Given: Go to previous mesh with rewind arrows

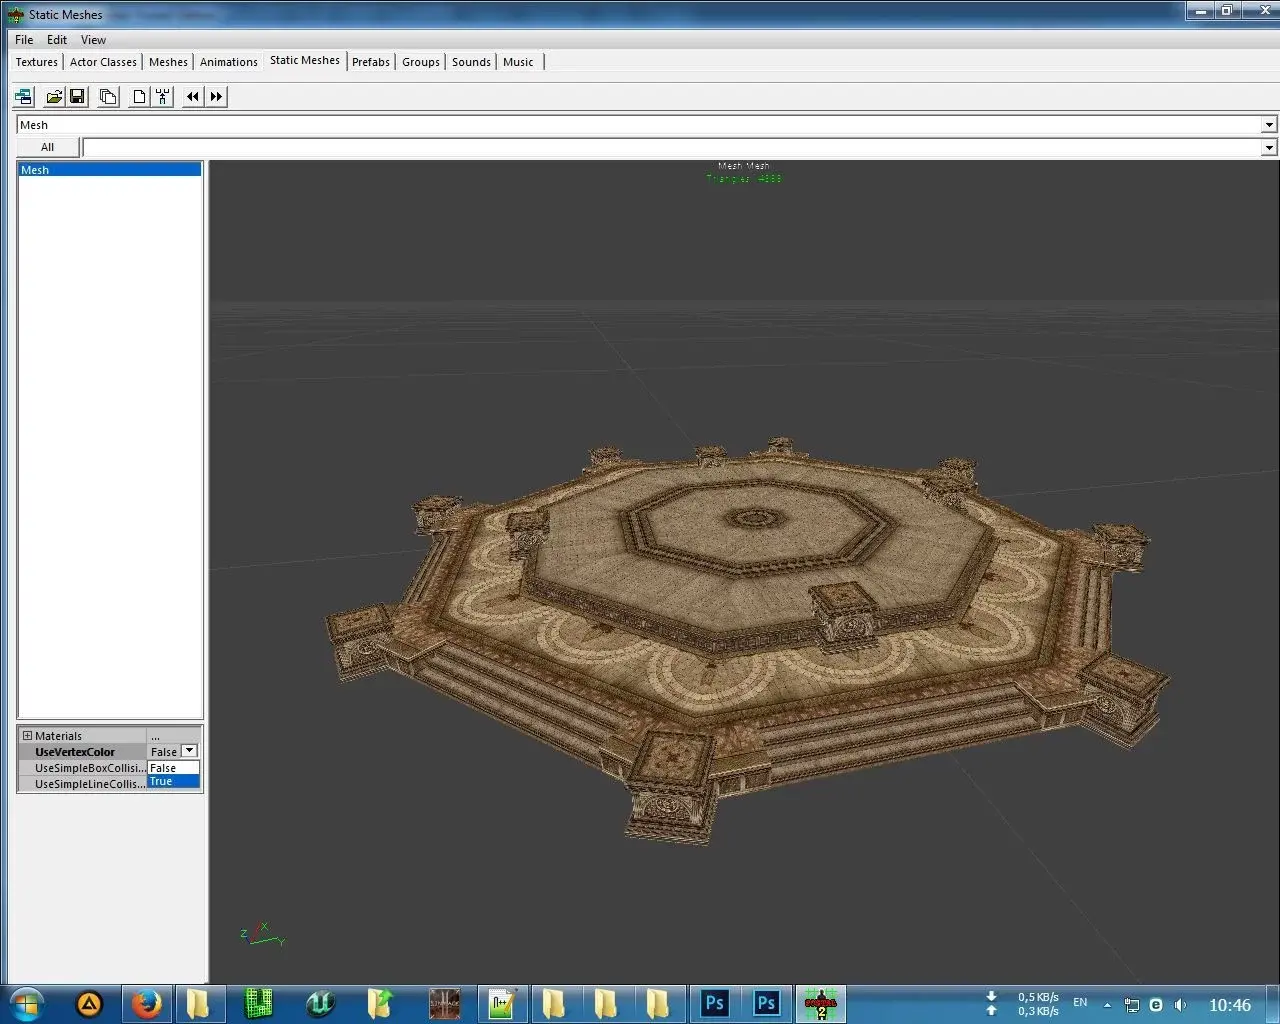Looking at the screenshot, I should pyautogui.click(x=193, y=96).
